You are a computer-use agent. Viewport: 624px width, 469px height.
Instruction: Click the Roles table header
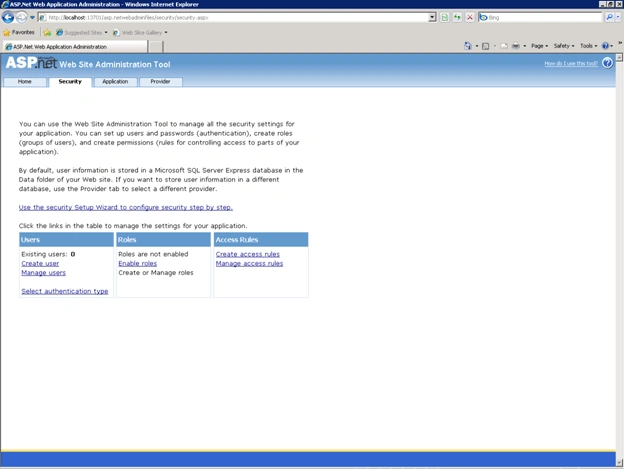tap(163, 239)
